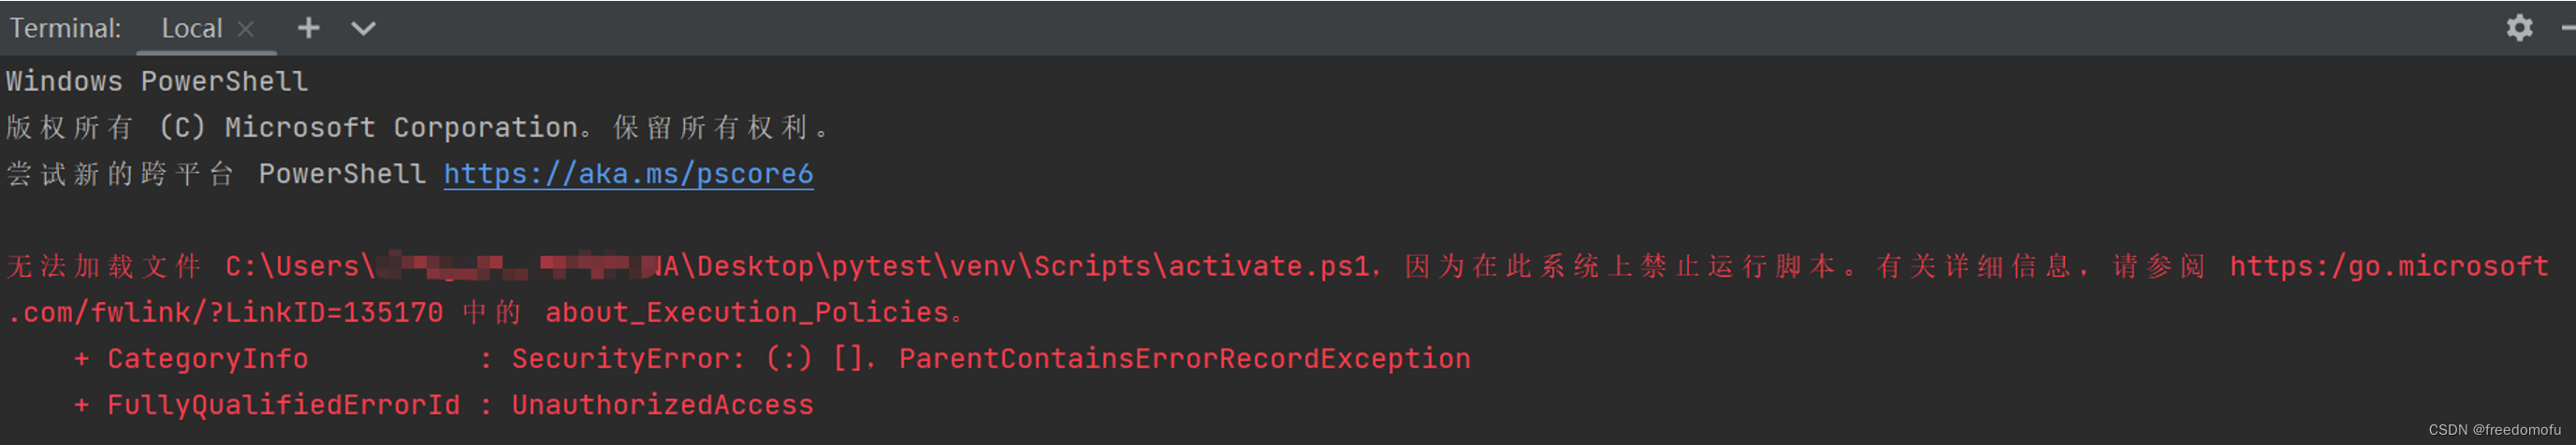Screen dimensions: 2576x445
Task: Open a new terminal session with plus icon
Action: click(x=308, y=28)
